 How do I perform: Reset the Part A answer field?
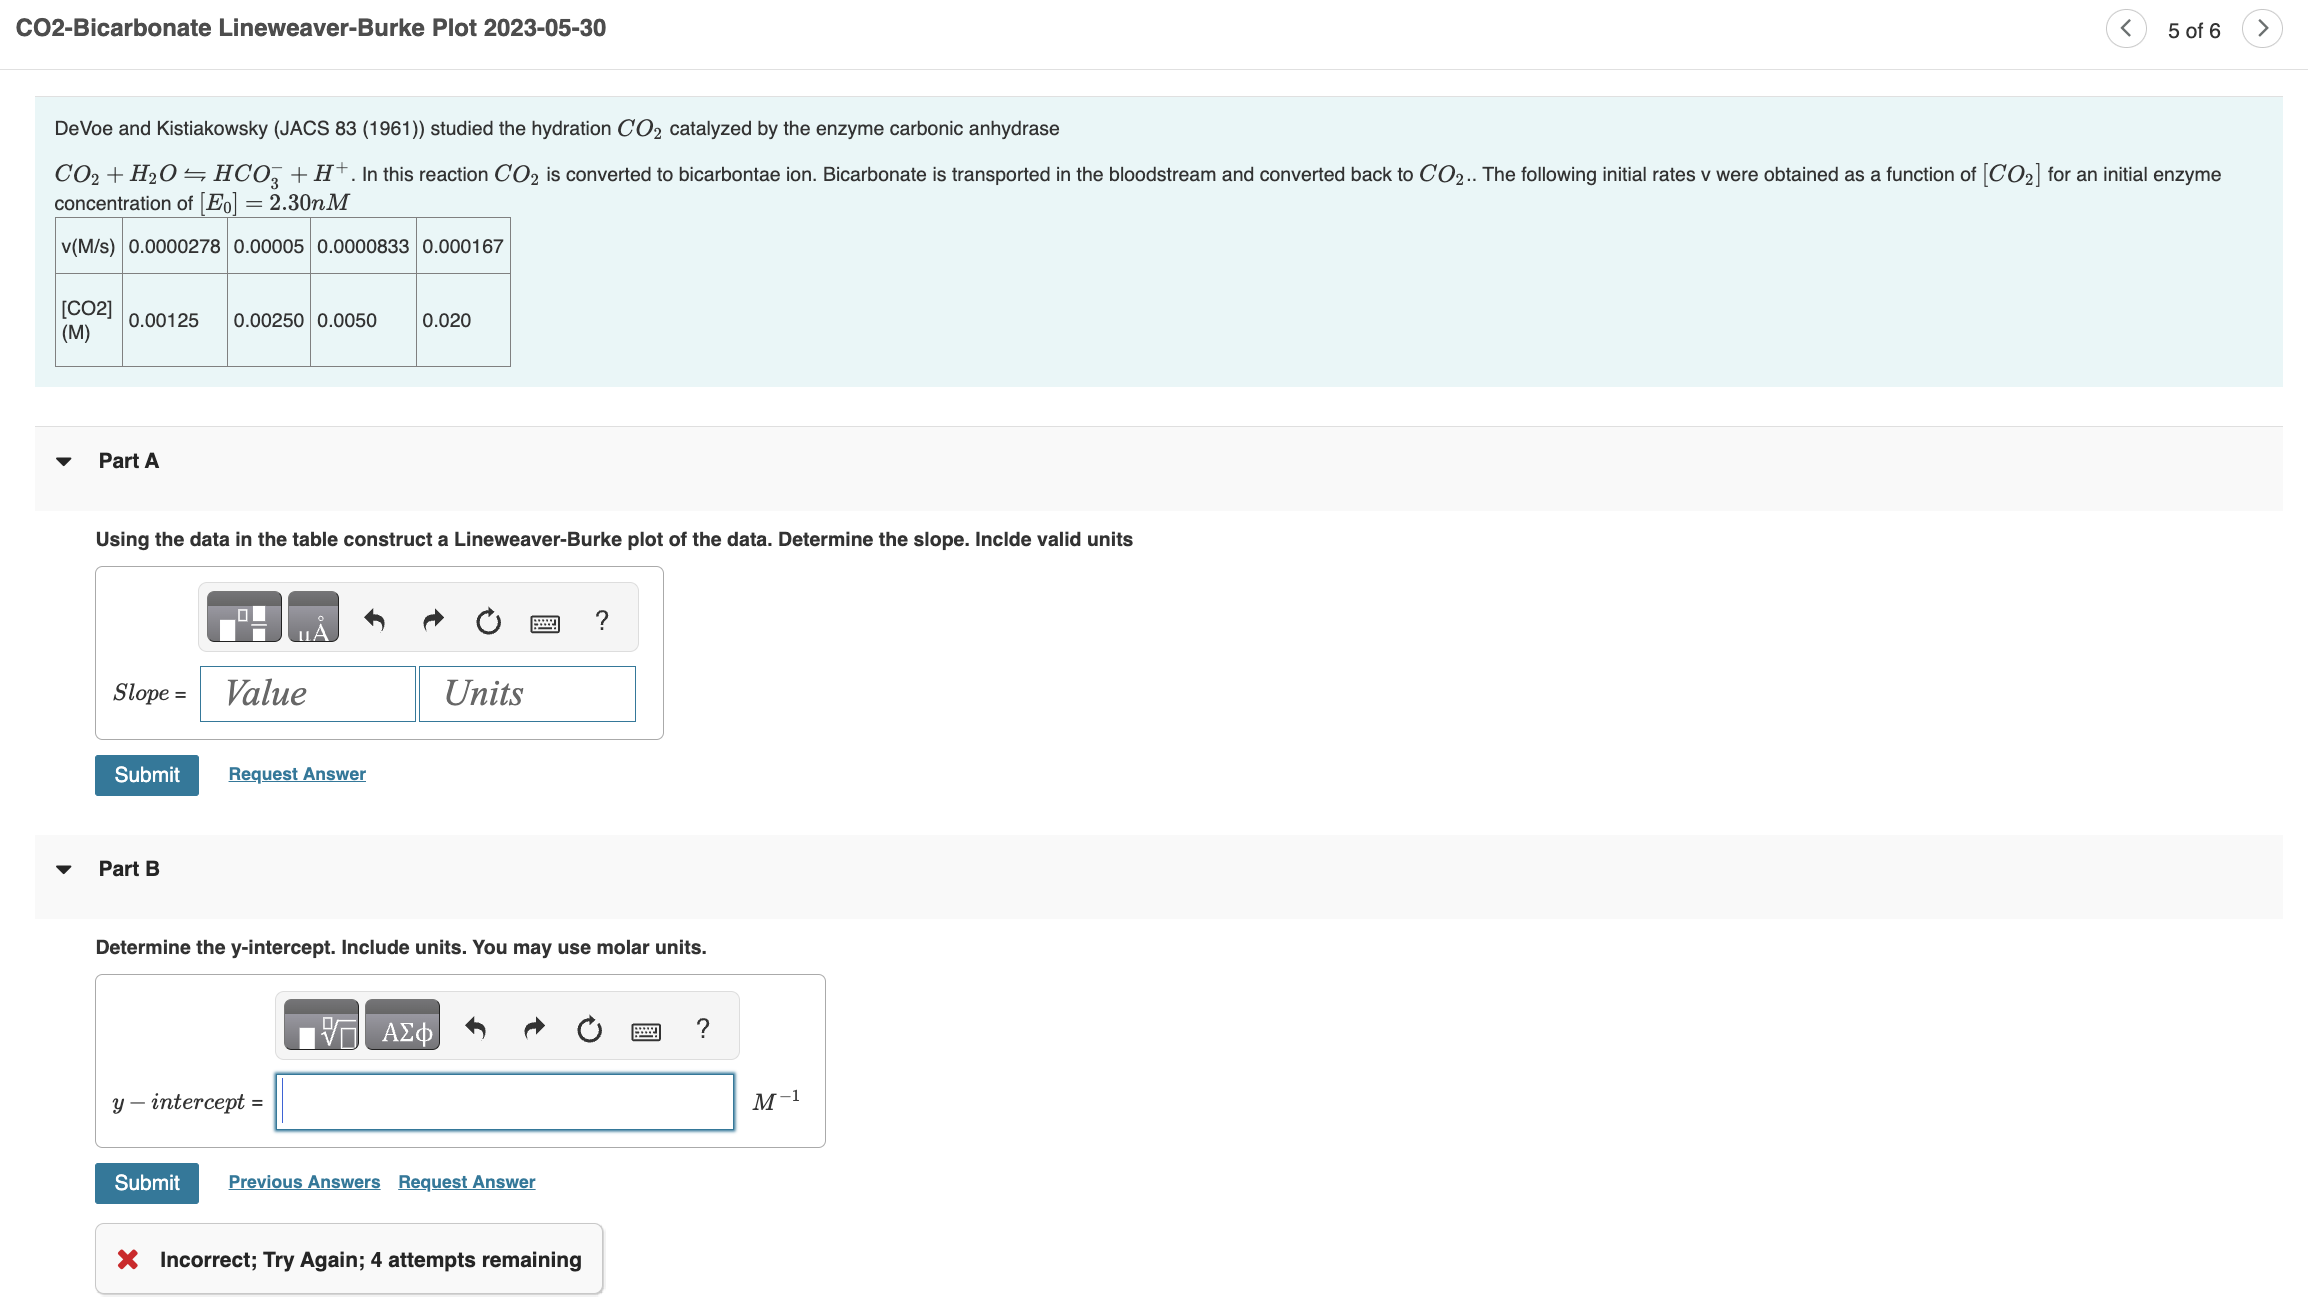click(488, 621)
